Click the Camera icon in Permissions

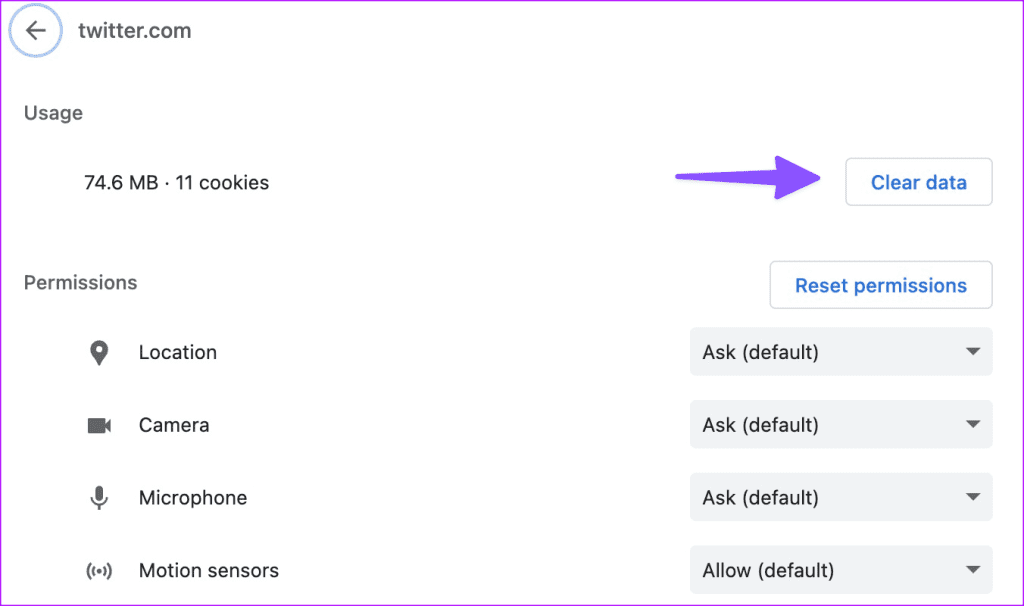click(99, 426)
